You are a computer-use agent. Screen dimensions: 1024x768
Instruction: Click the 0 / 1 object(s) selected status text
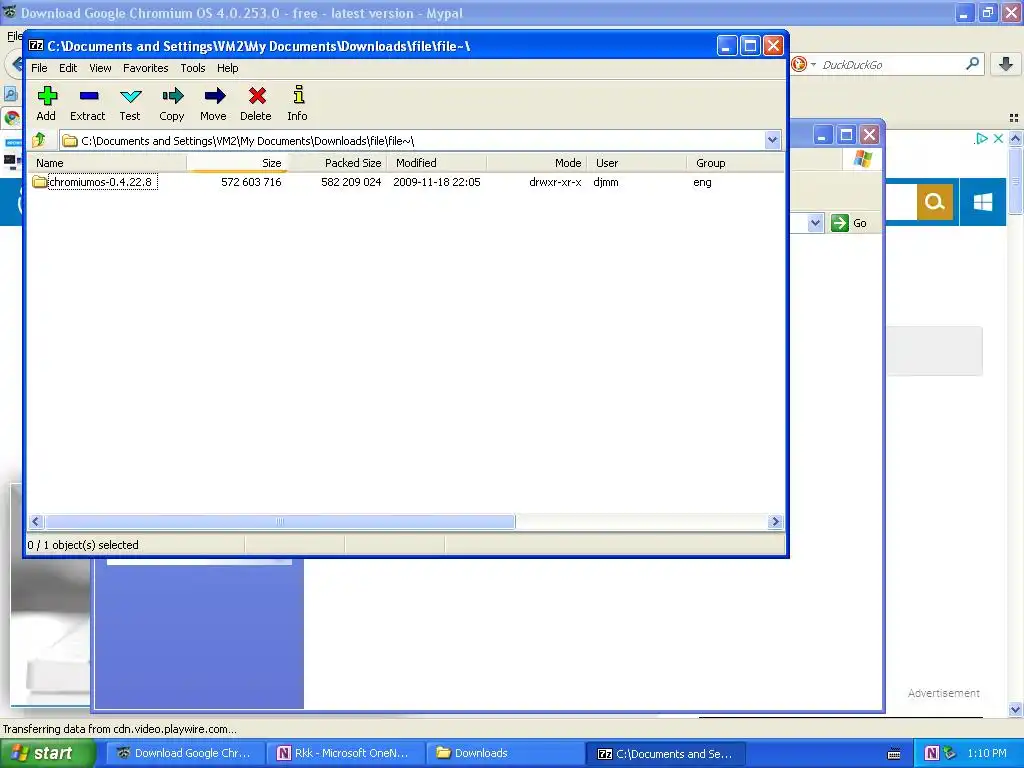tap(83, 545)
